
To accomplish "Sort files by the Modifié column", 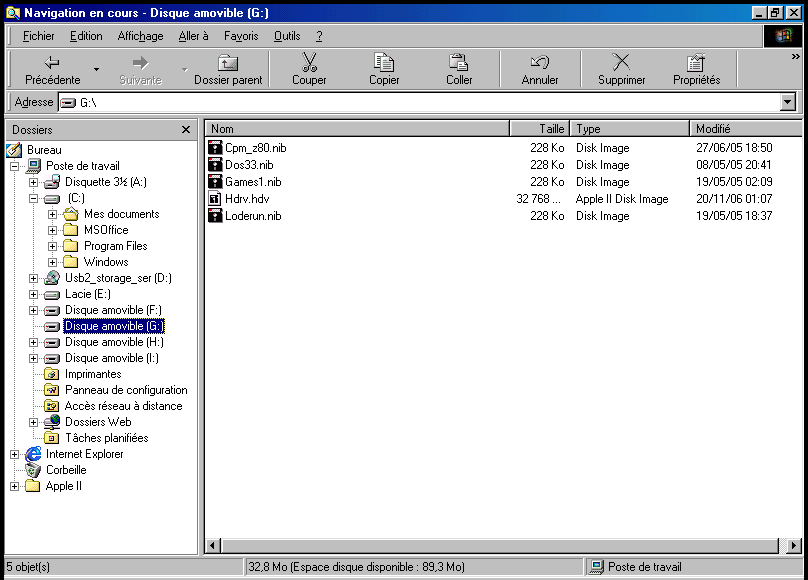I will point(746,129).
